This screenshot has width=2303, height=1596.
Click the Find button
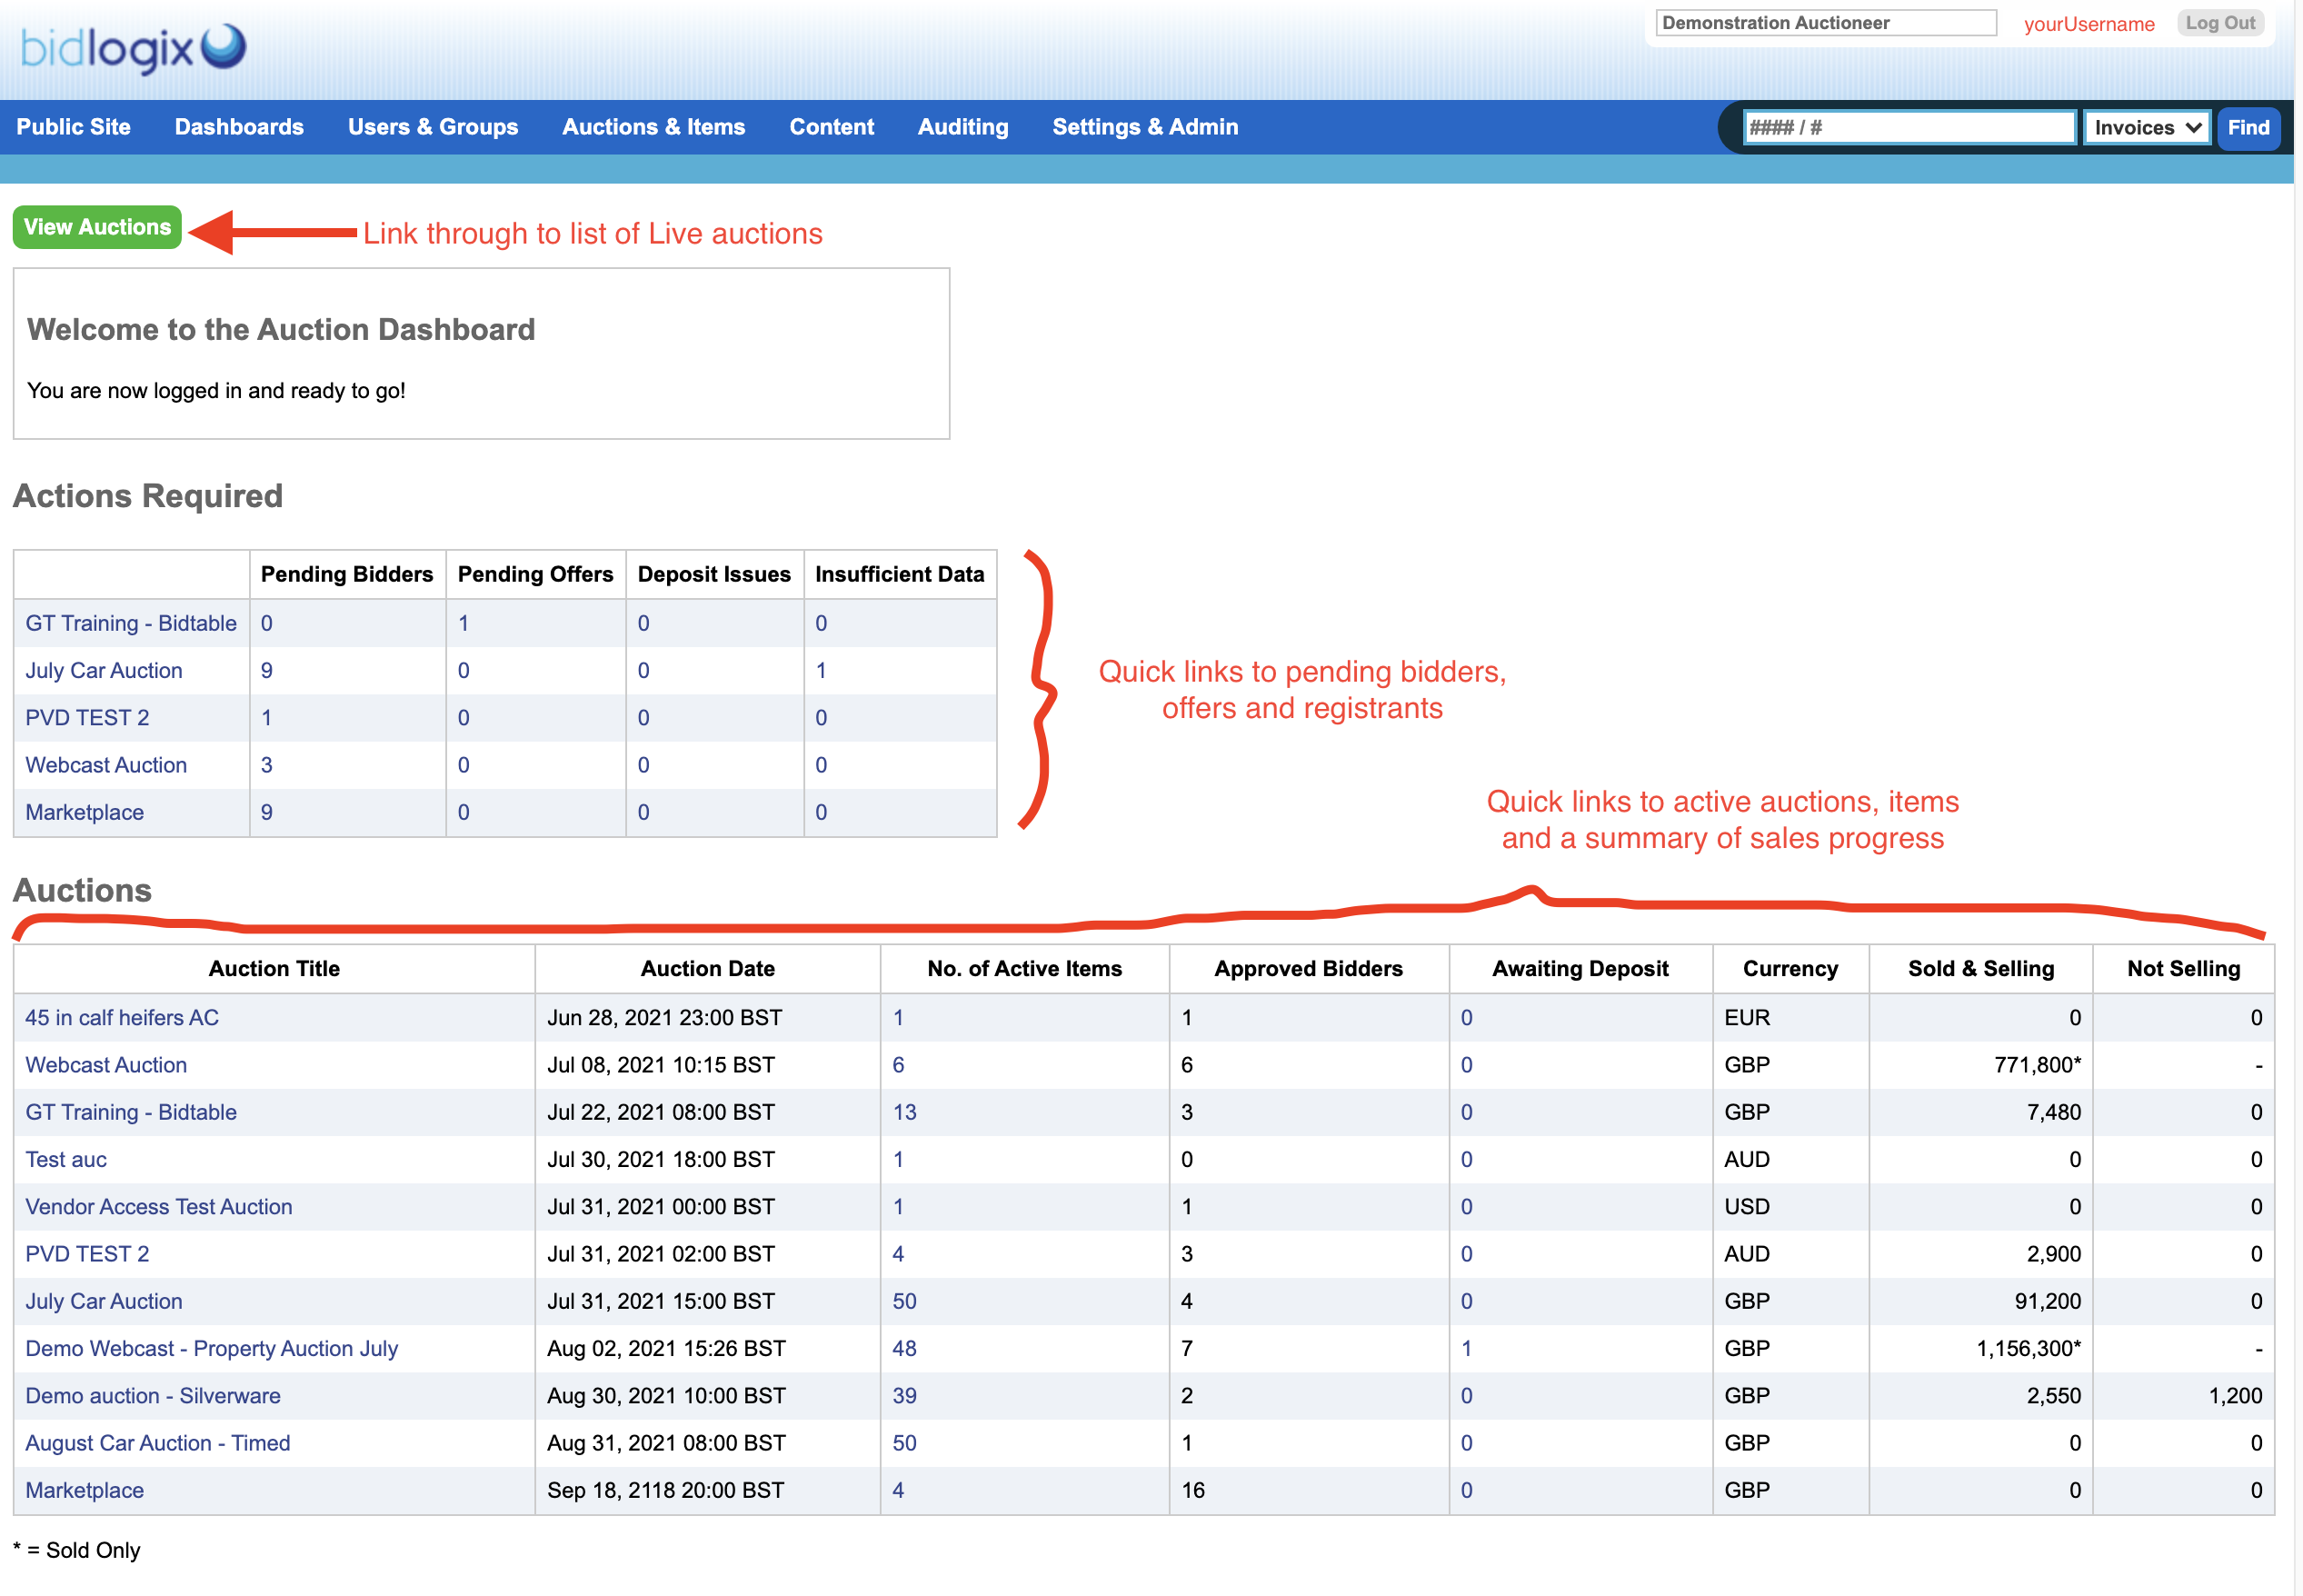click(2248, 128)
